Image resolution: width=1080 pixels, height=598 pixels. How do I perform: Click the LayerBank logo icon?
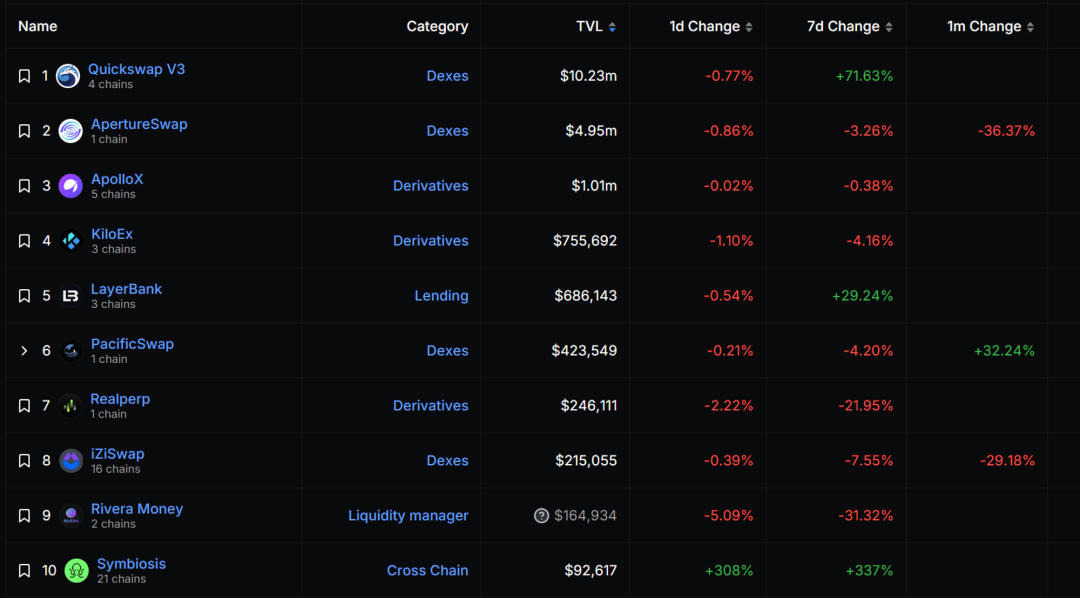point(71,296)
